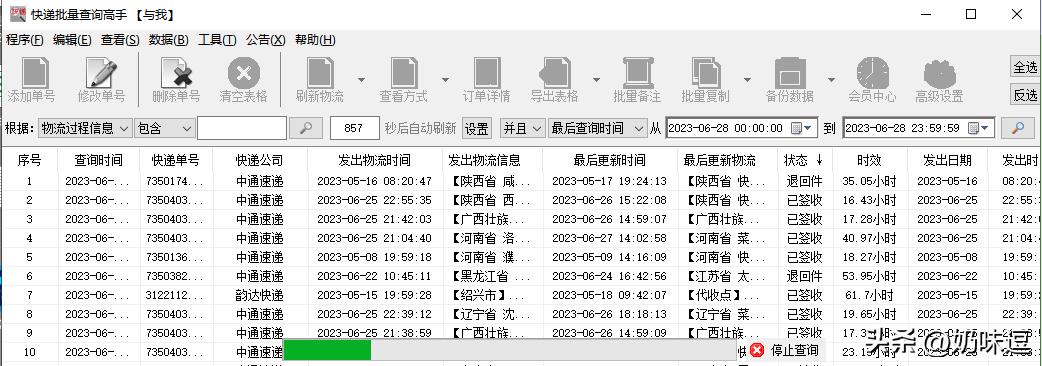Click the 全选 select all button
The height and width of the screenshot is (366, 1042).
click(x=1025, y=67)
